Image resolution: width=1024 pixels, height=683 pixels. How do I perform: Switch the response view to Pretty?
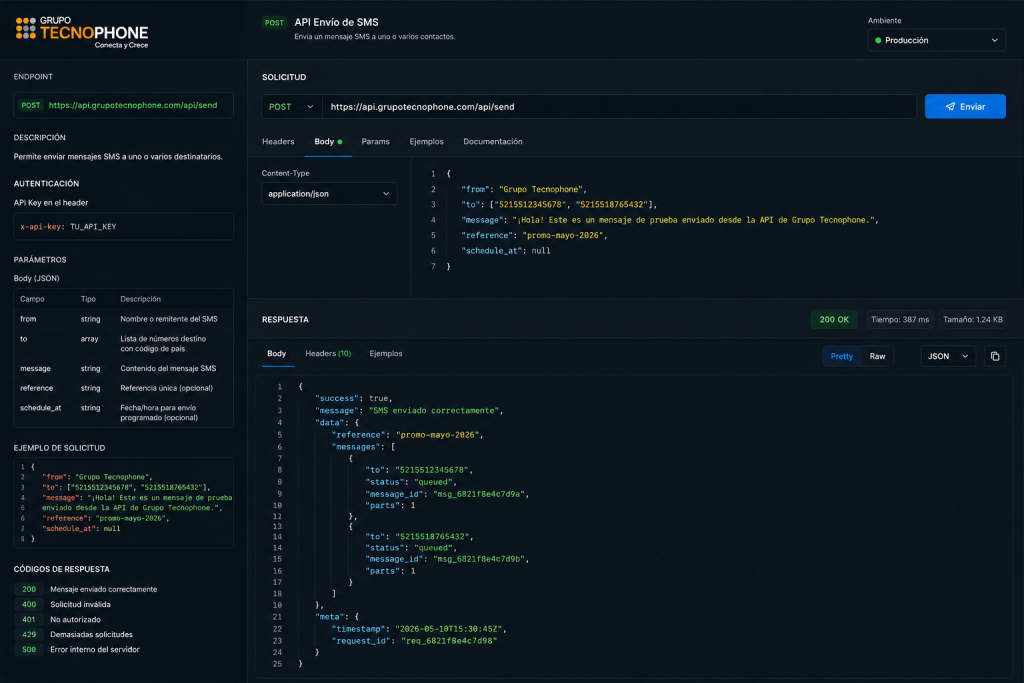coord(841,357)
